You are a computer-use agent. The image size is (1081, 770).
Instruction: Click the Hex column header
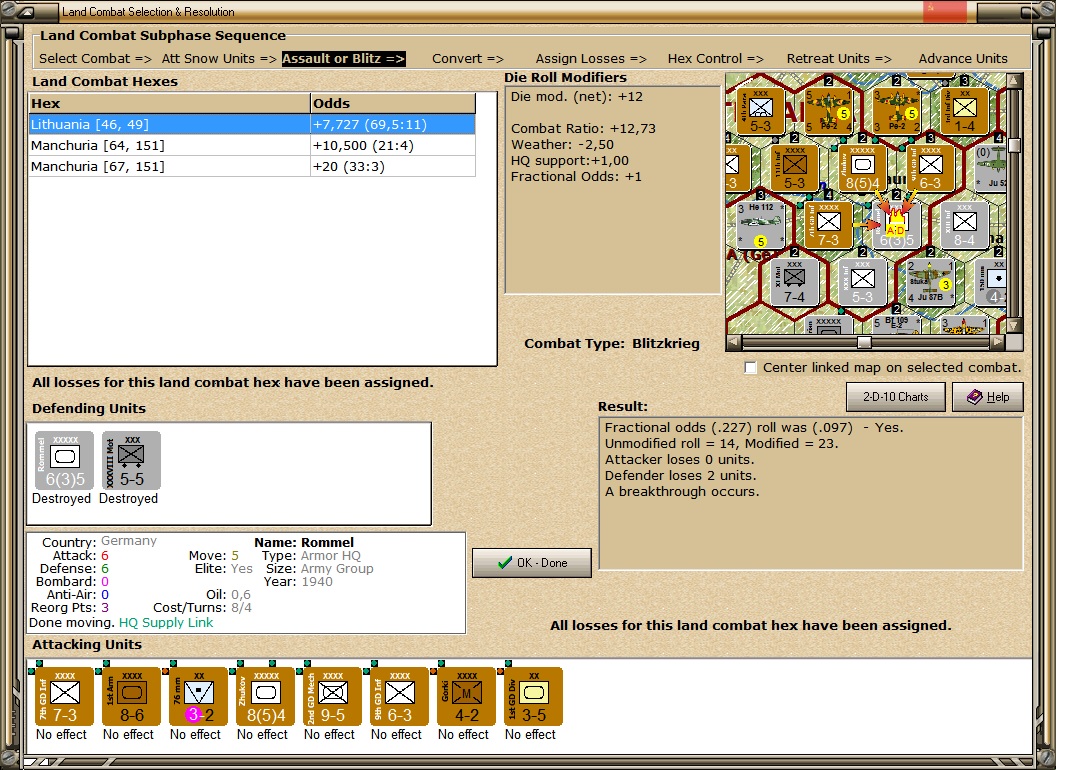point(170,103)
